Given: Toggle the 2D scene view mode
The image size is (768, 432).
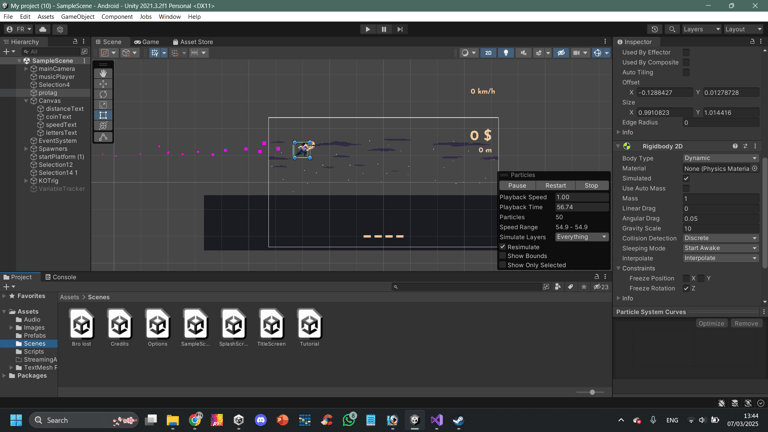Looking at the screenshot, I should click(488, 53).
